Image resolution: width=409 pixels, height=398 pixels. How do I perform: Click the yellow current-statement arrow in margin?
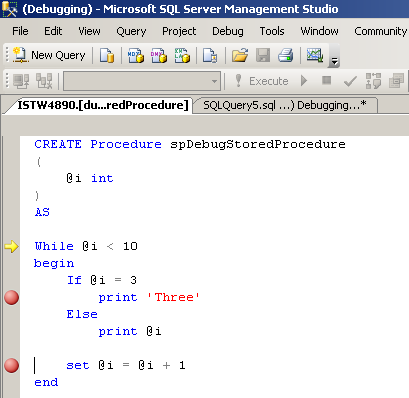tap(12, 247)
